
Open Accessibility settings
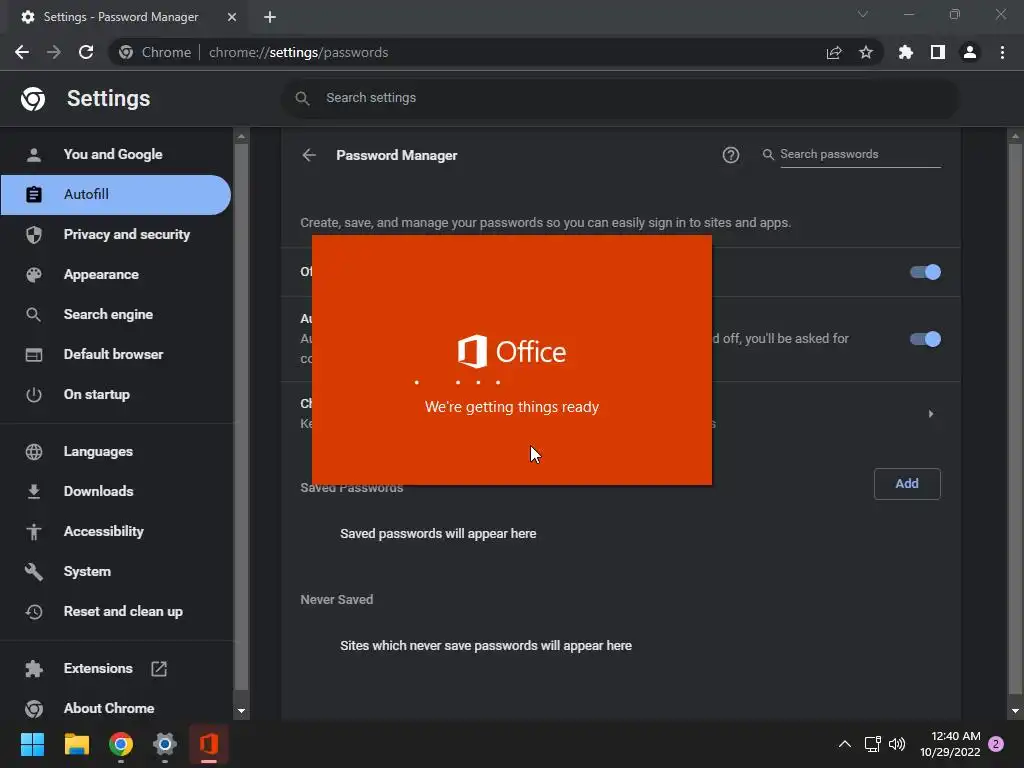[x=116, y=532]
